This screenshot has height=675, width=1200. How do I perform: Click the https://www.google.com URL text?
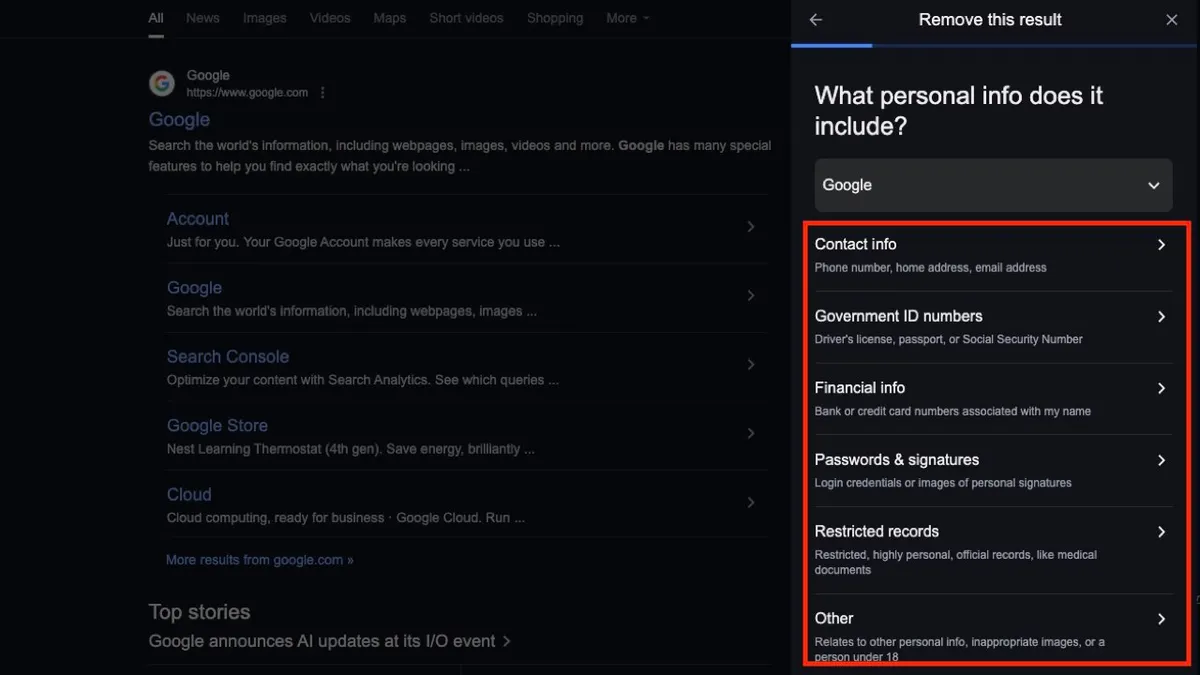pos(247,93)
